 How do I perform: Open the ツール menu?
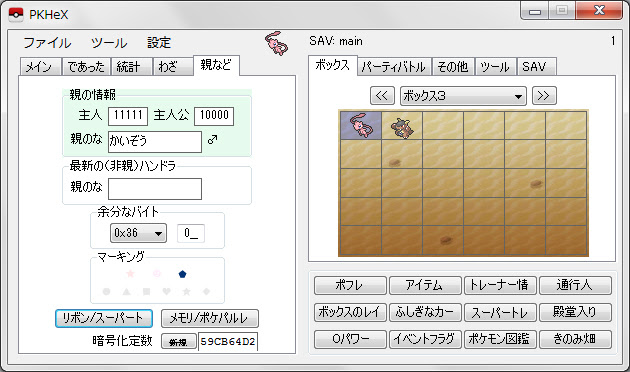[x=109, y=43]
